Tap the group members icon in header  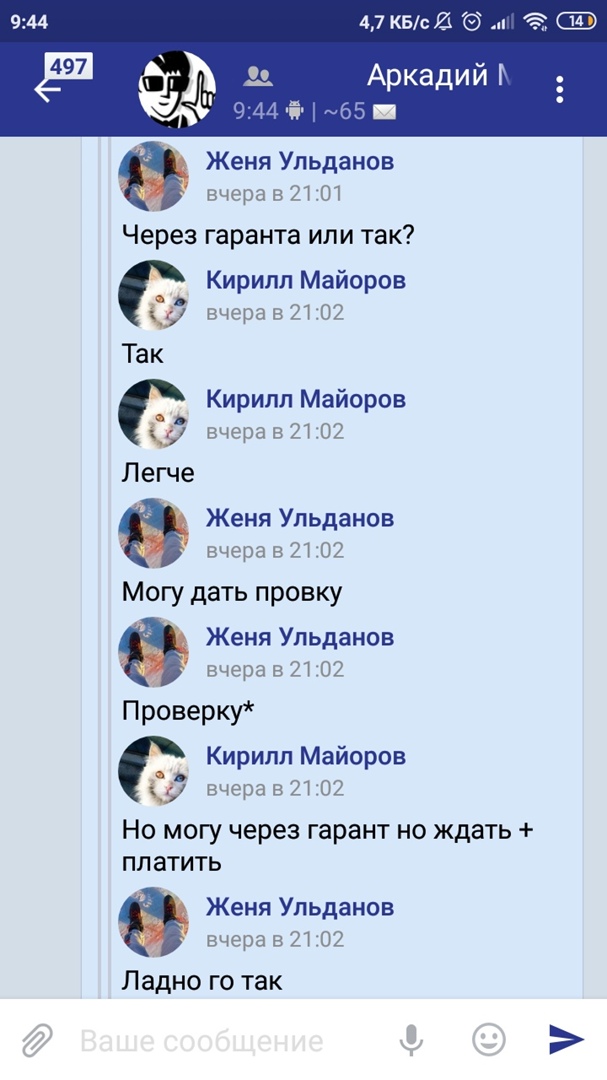258,76
